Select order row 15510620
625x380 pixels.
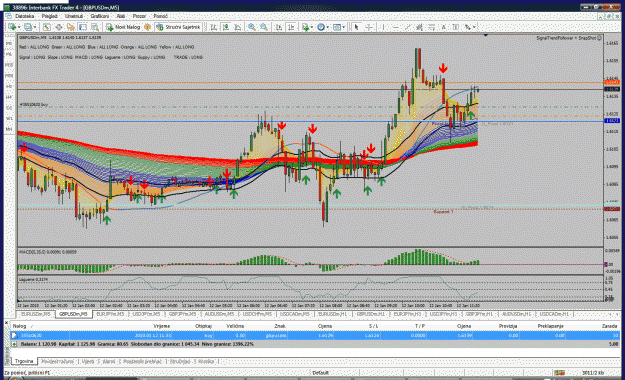click(315, 336)
